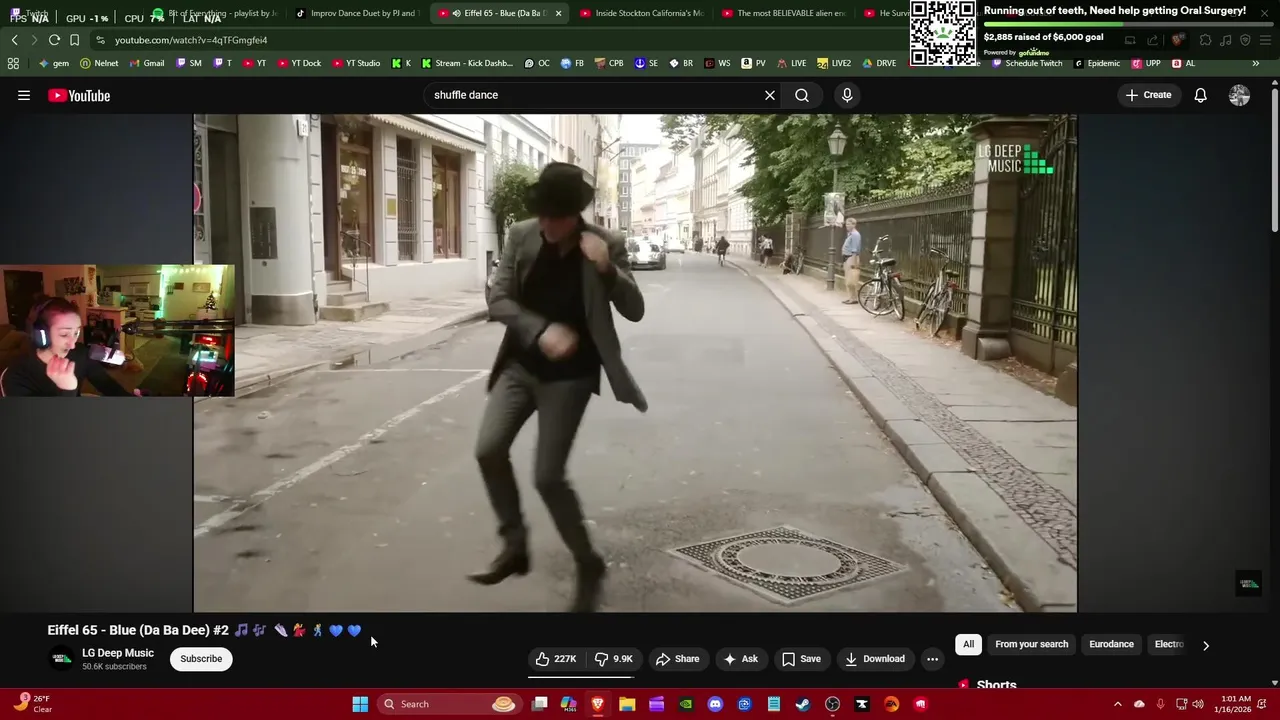Open account avatar menu

[x=1239, y=95]
